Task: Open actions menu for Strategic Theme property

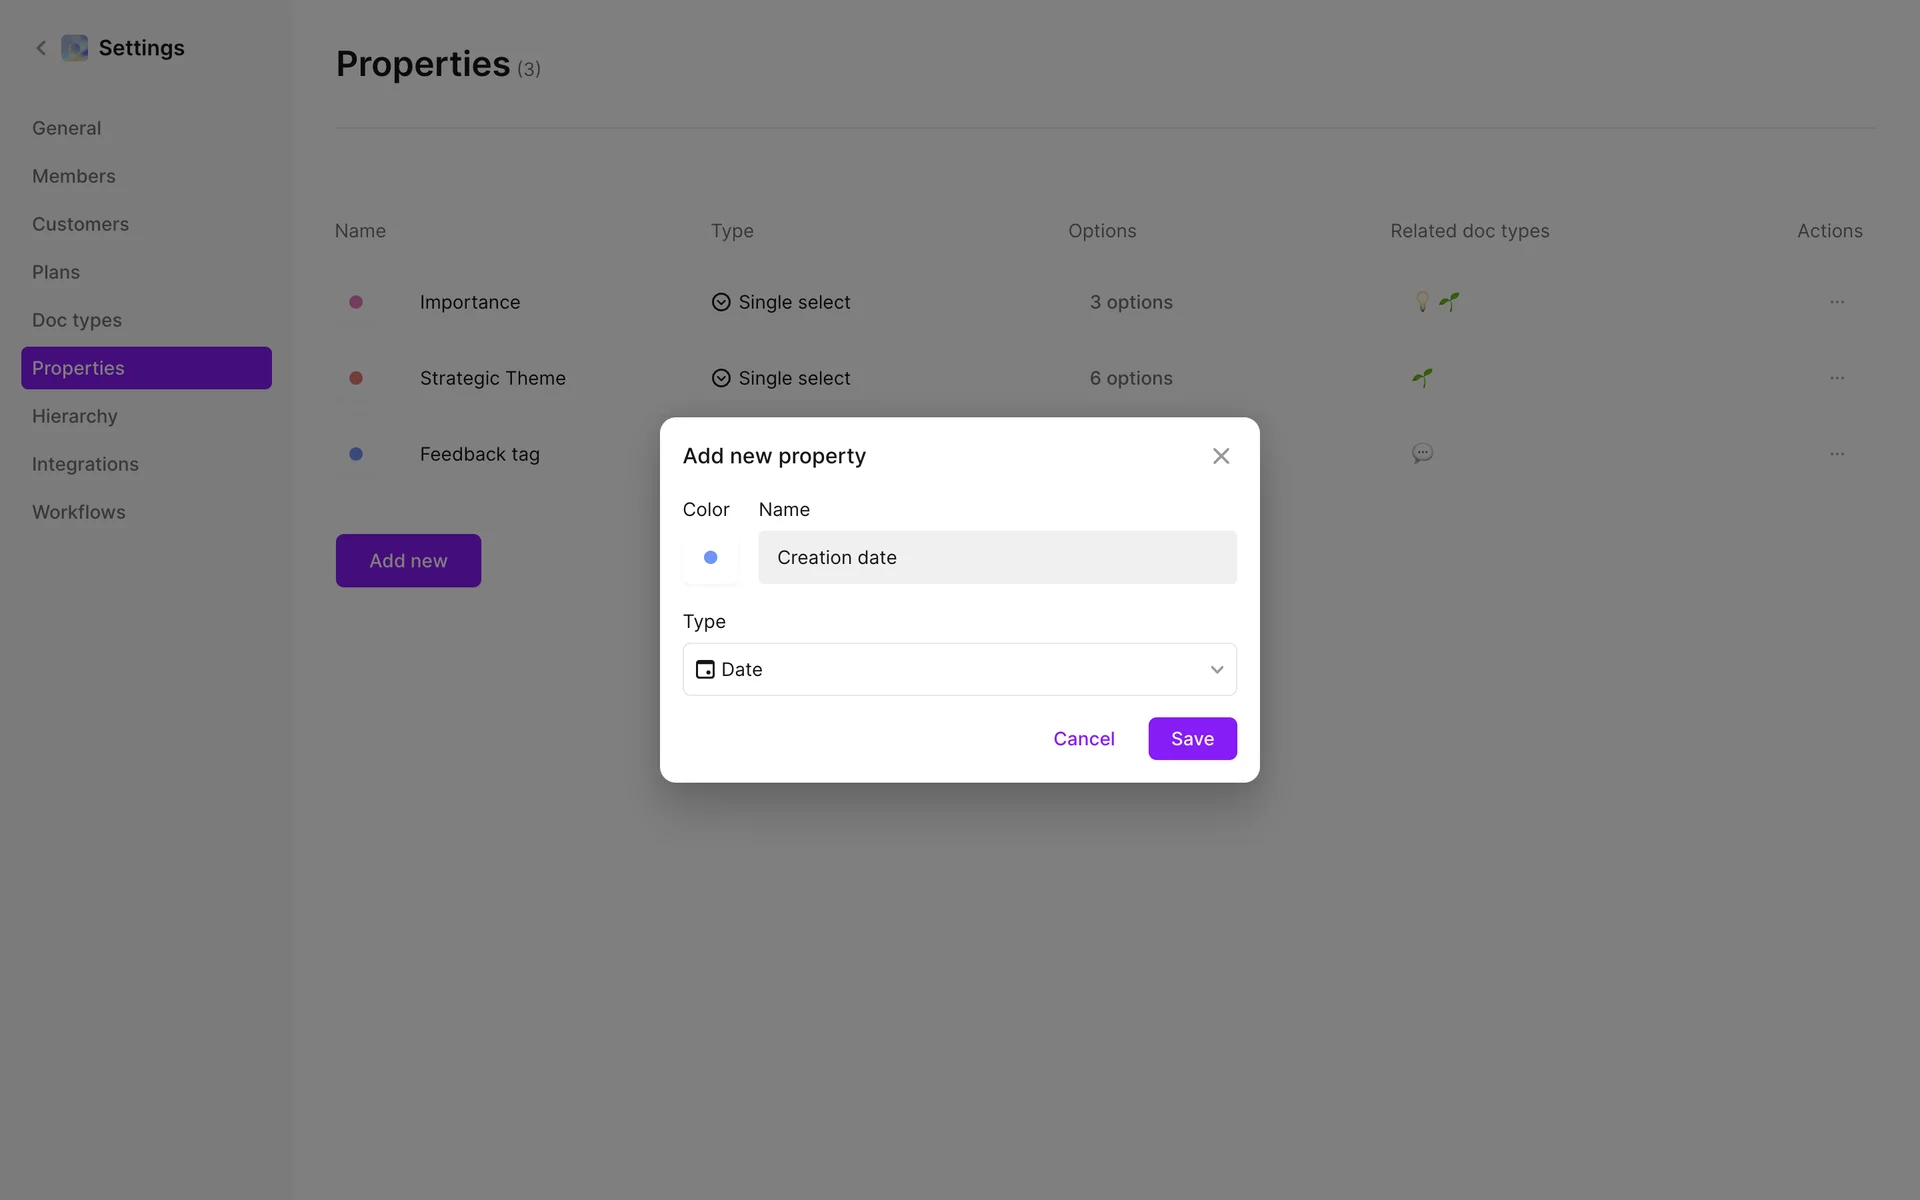Action: (1837, 378)
